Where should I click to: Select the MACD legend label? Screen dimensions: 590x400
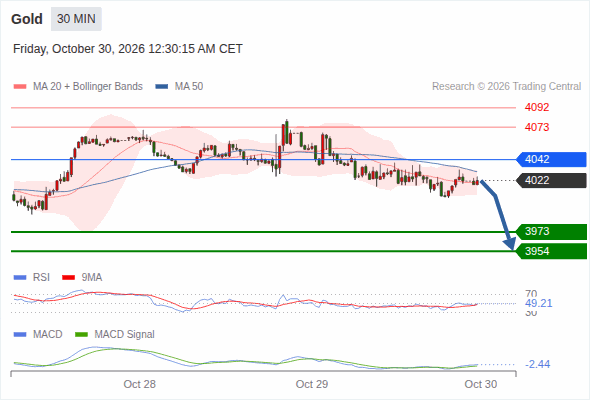[48, 335]
